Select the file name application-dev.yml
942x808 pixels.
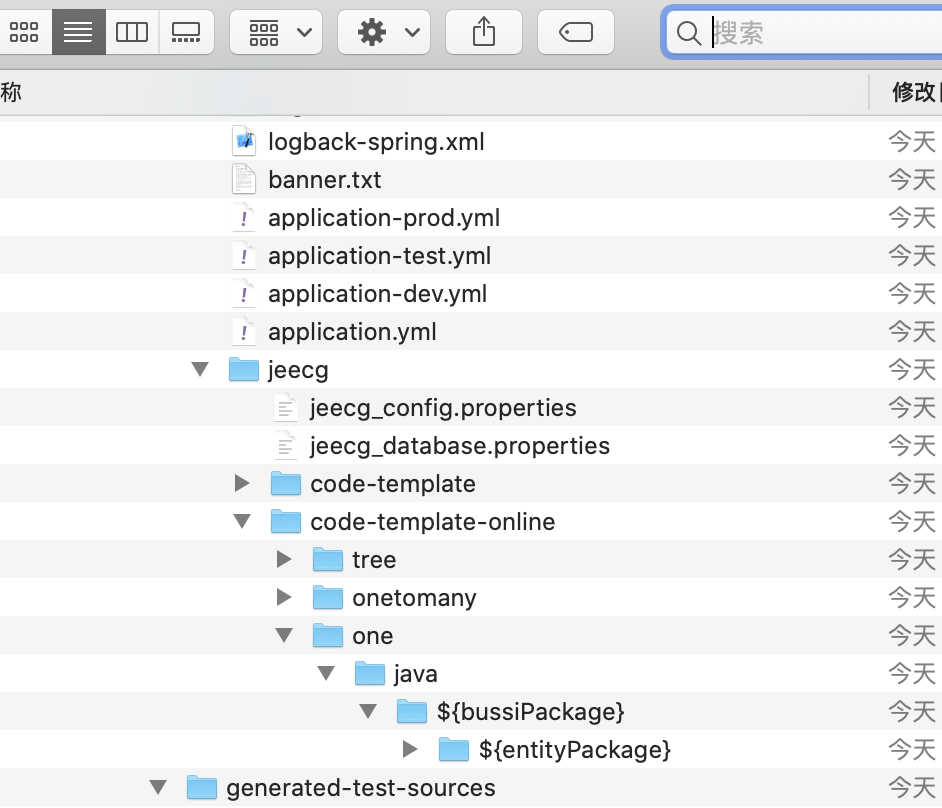[x=377, y=294]
